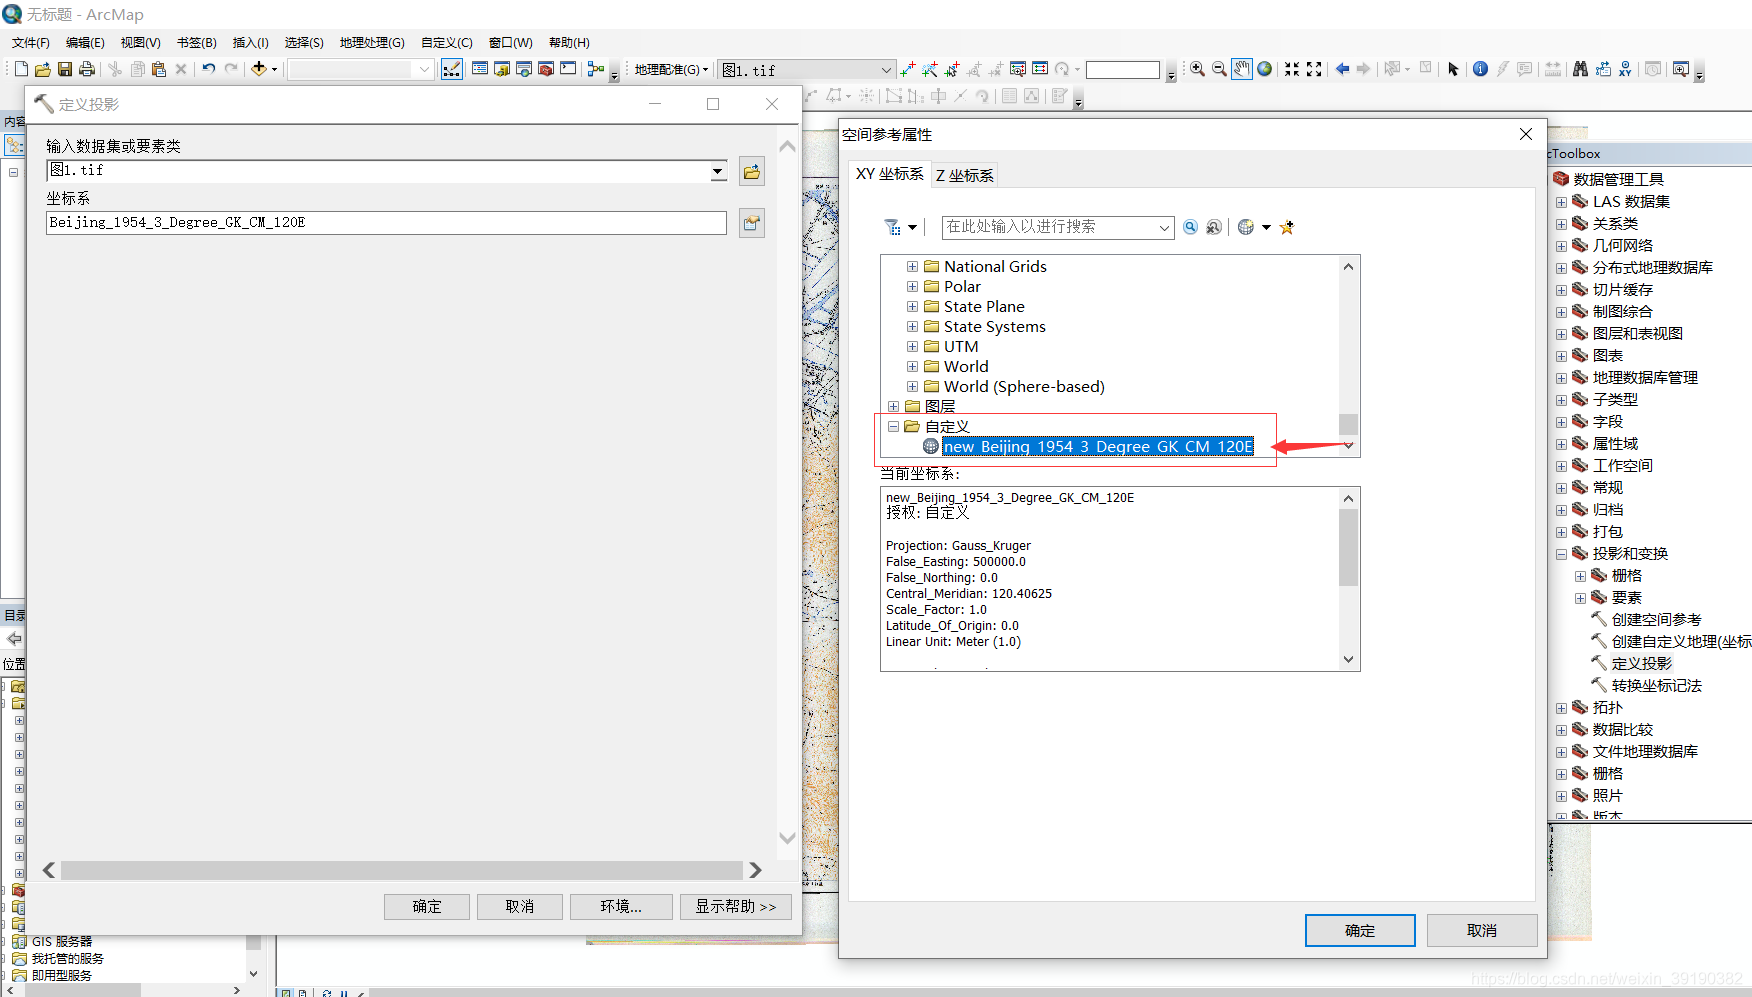Switch to the XY 坐标系 tab
The height and width of the screenshot is (997, 1752).
(x=889, y=173)
